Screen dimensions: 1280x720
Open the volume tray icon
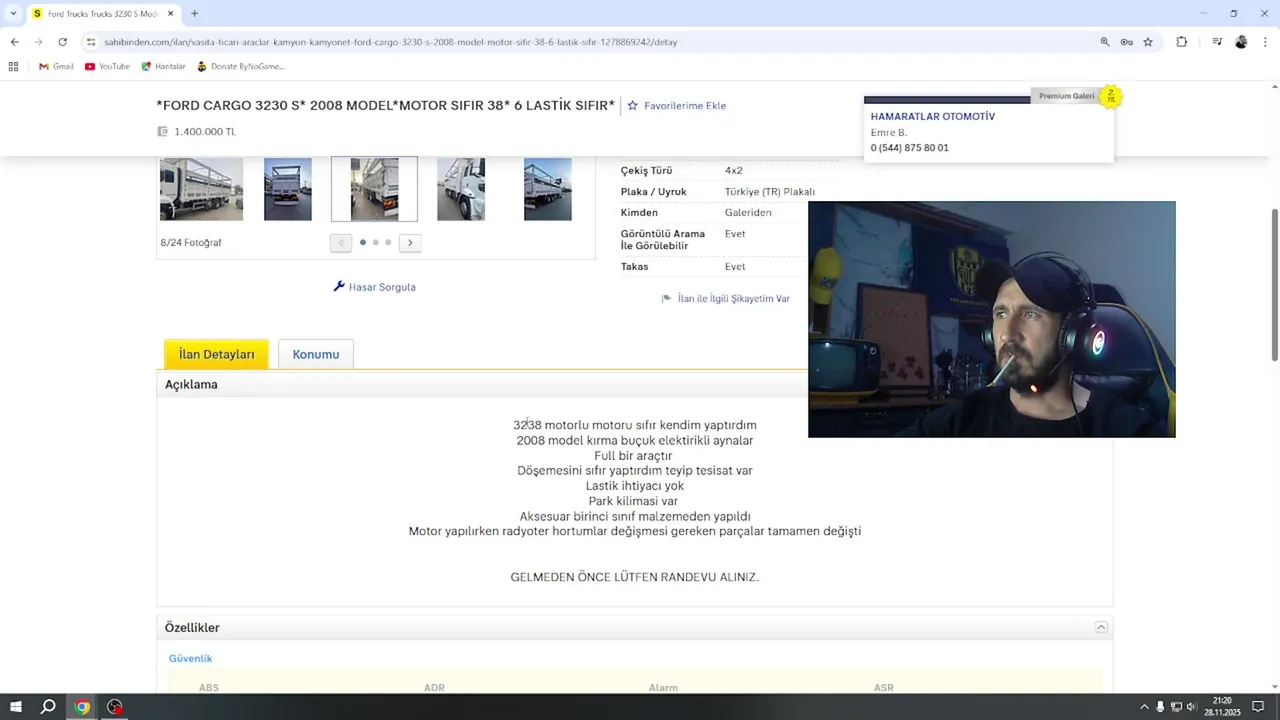pyautogui.click(x=1191, y=707)
